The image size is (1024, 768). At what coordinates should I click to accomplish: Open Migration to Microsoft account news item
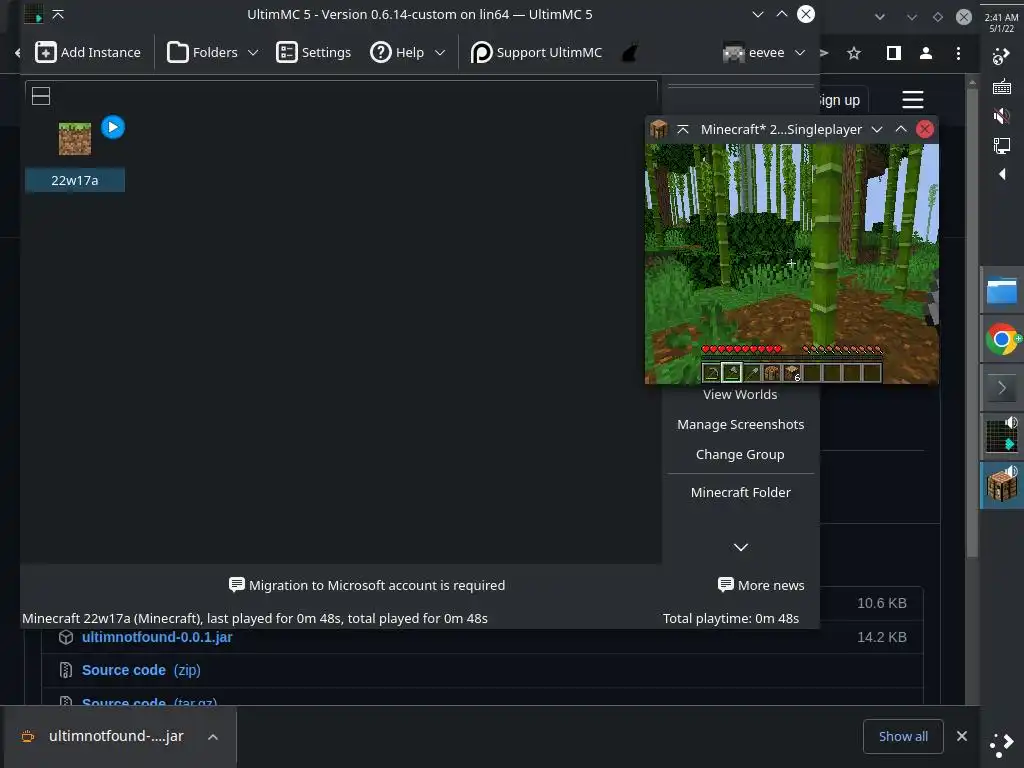367,585
